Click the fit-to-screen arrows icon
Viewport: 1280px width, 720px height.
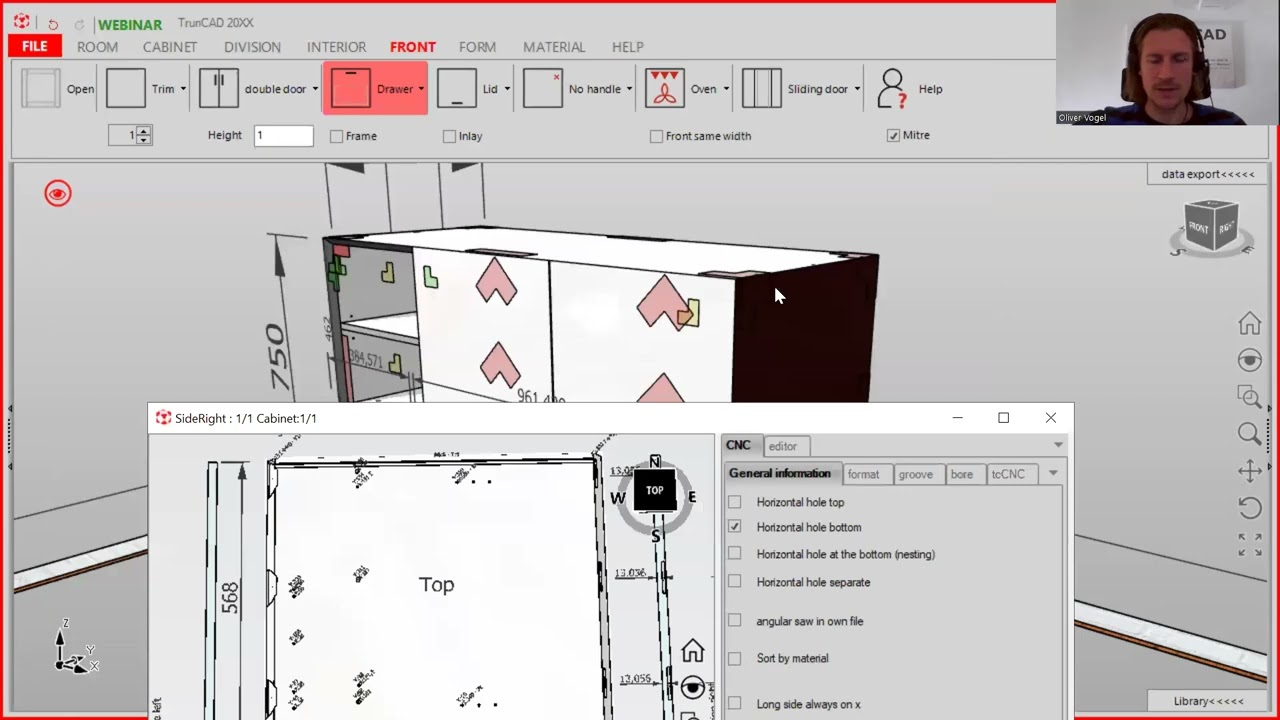1250,544
